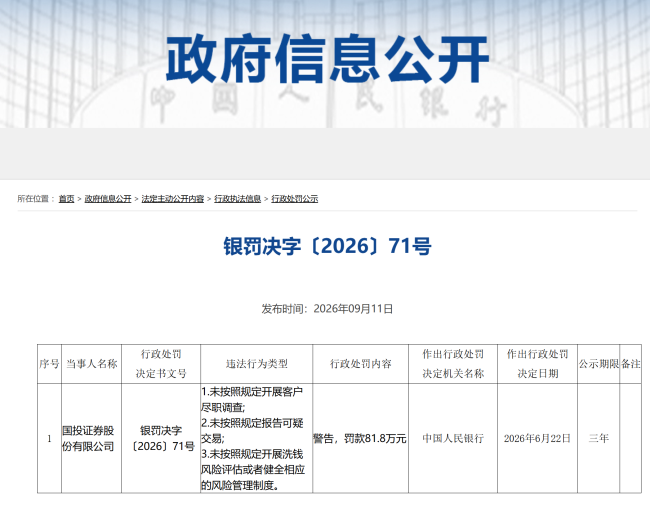
Task: Click the 公示期限 column header
Action: 599,364
